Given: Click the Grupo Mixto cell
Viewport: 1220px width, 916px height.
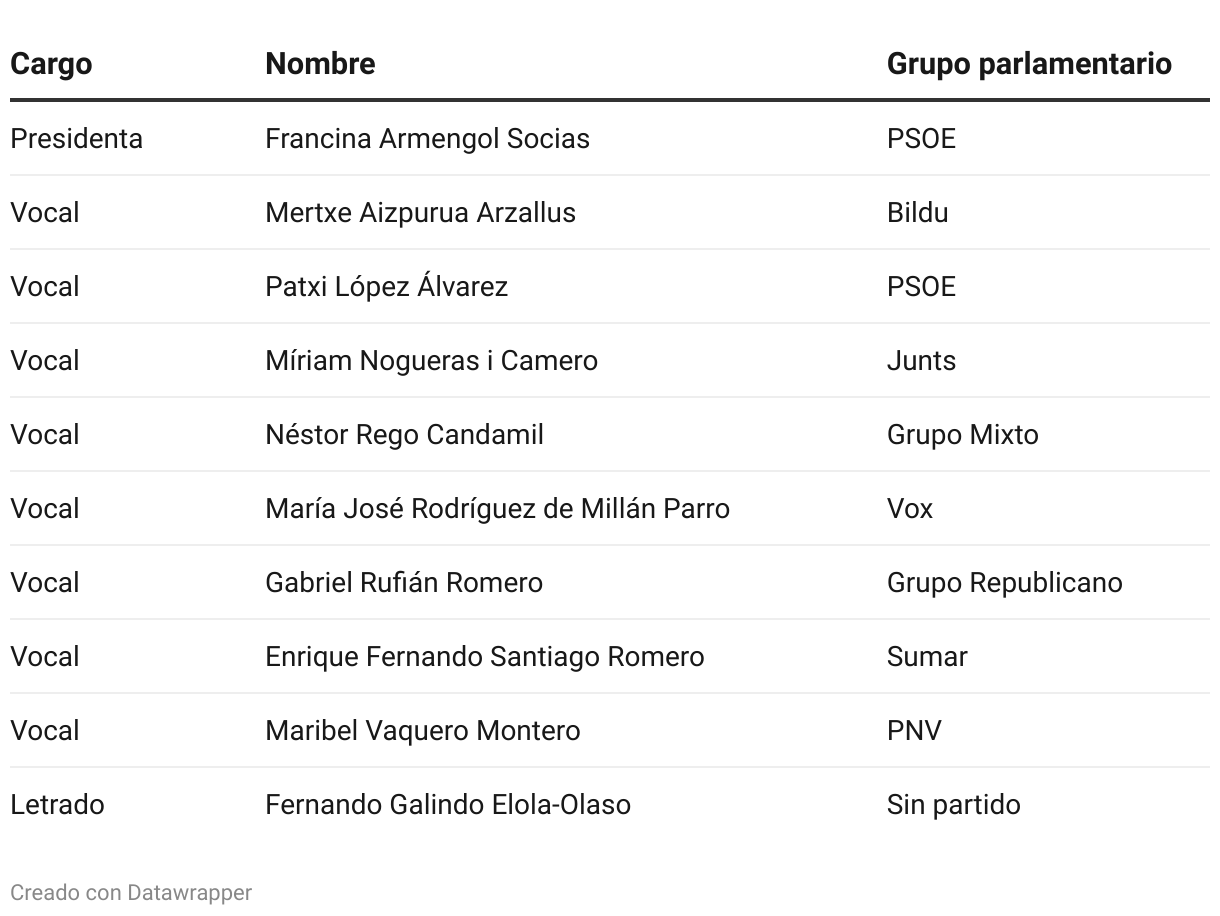Looking at the screenshot, I should tap(962, 434).
